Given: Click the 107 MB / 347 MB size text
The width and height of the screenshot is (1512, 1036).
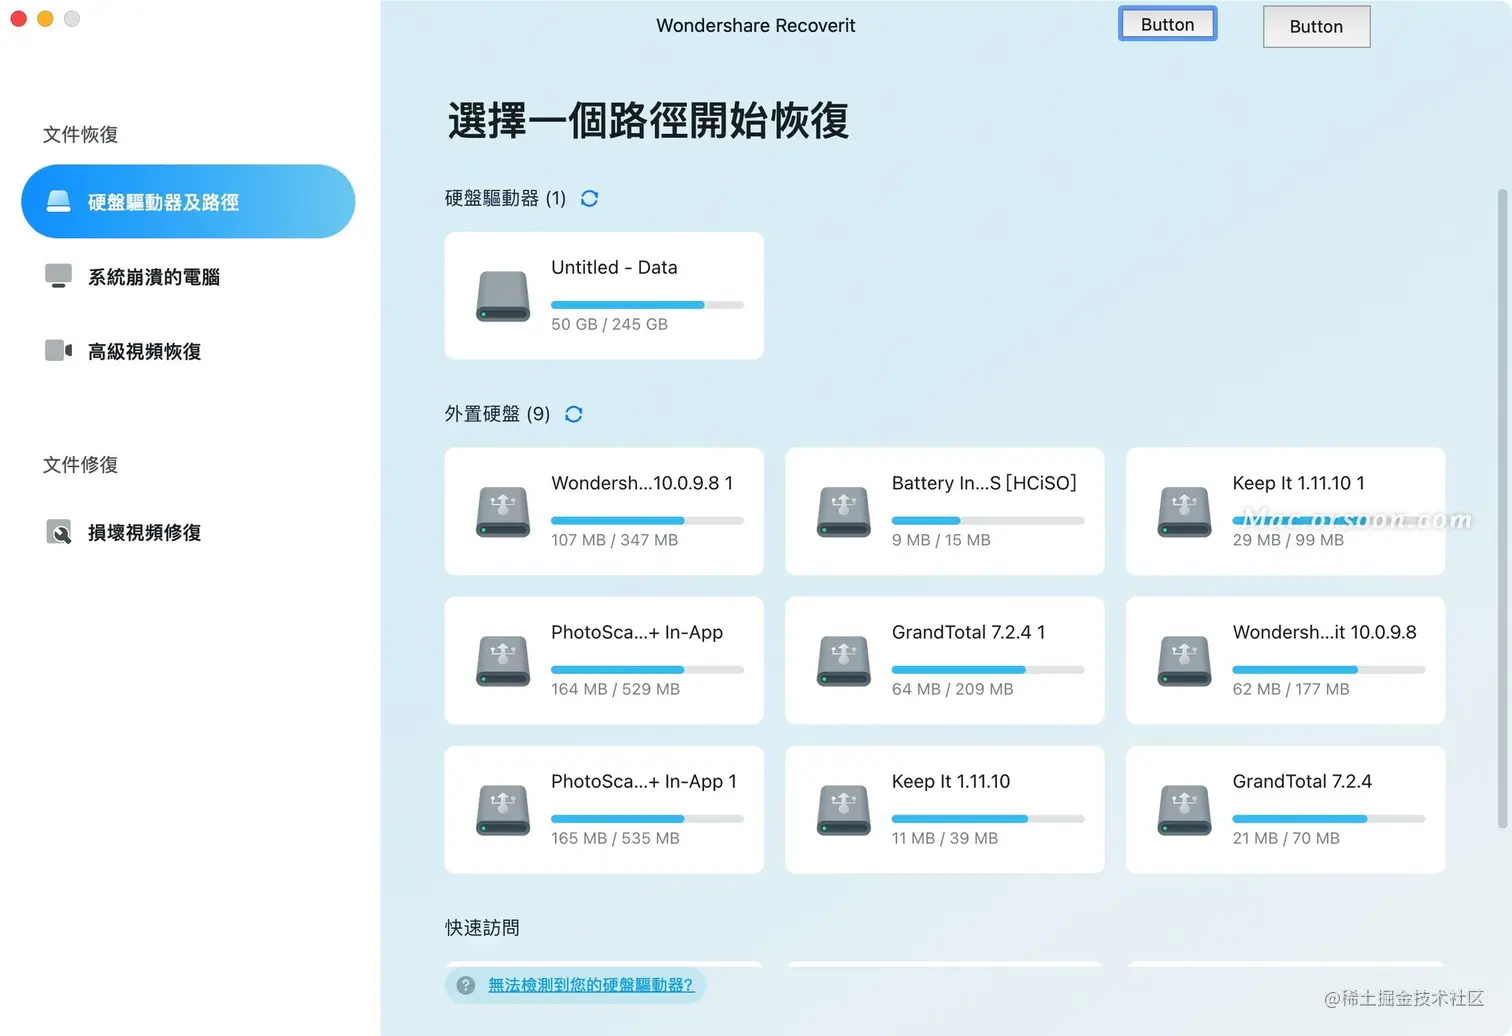Looking at the screenshot, I should click(614, 540).
